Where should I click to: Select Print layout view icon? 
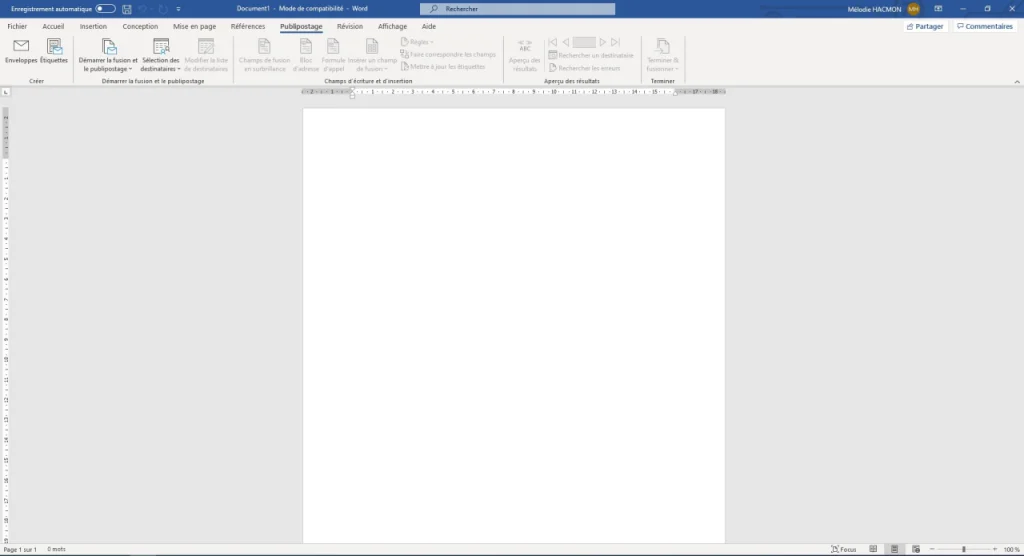click(894, 549)
